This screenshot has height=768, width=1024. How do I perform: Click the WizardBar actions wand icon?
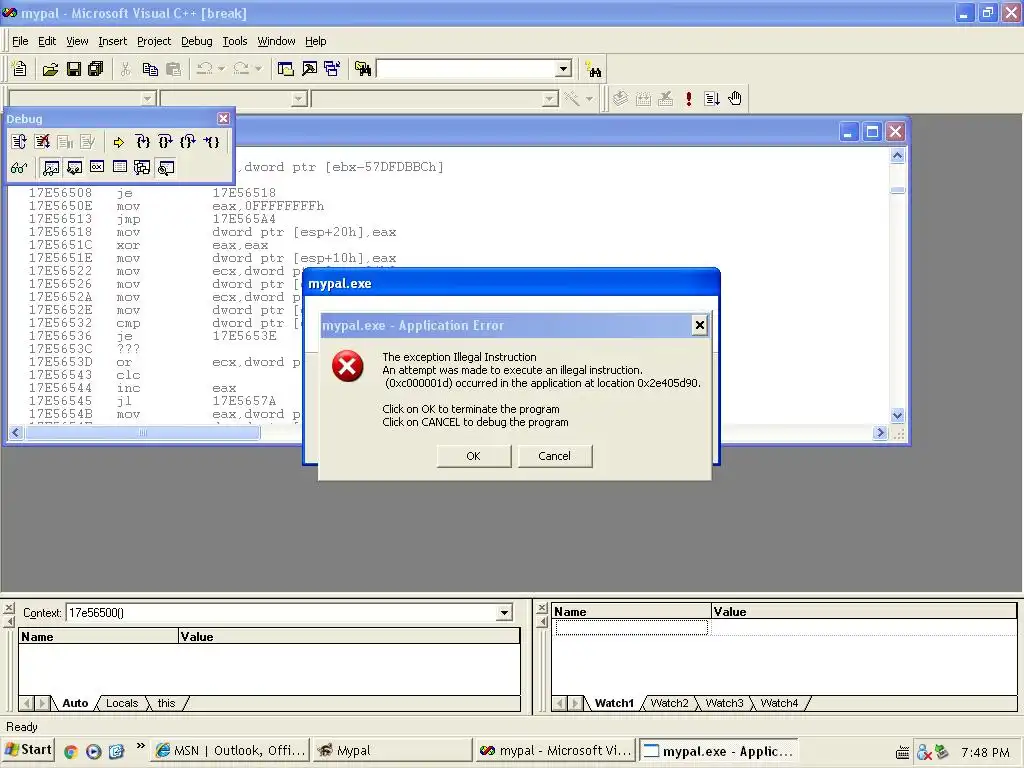point(572,99)
